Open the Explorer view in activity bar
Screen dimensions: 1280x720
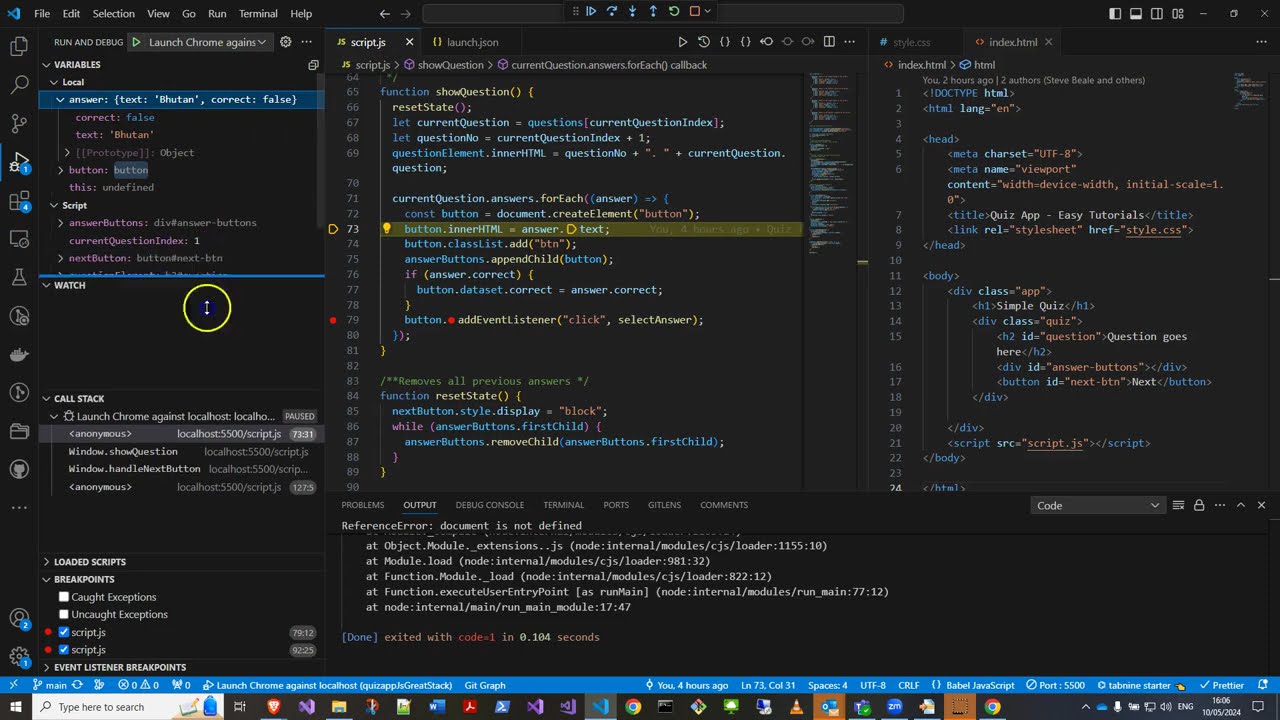tap(19, 46)
